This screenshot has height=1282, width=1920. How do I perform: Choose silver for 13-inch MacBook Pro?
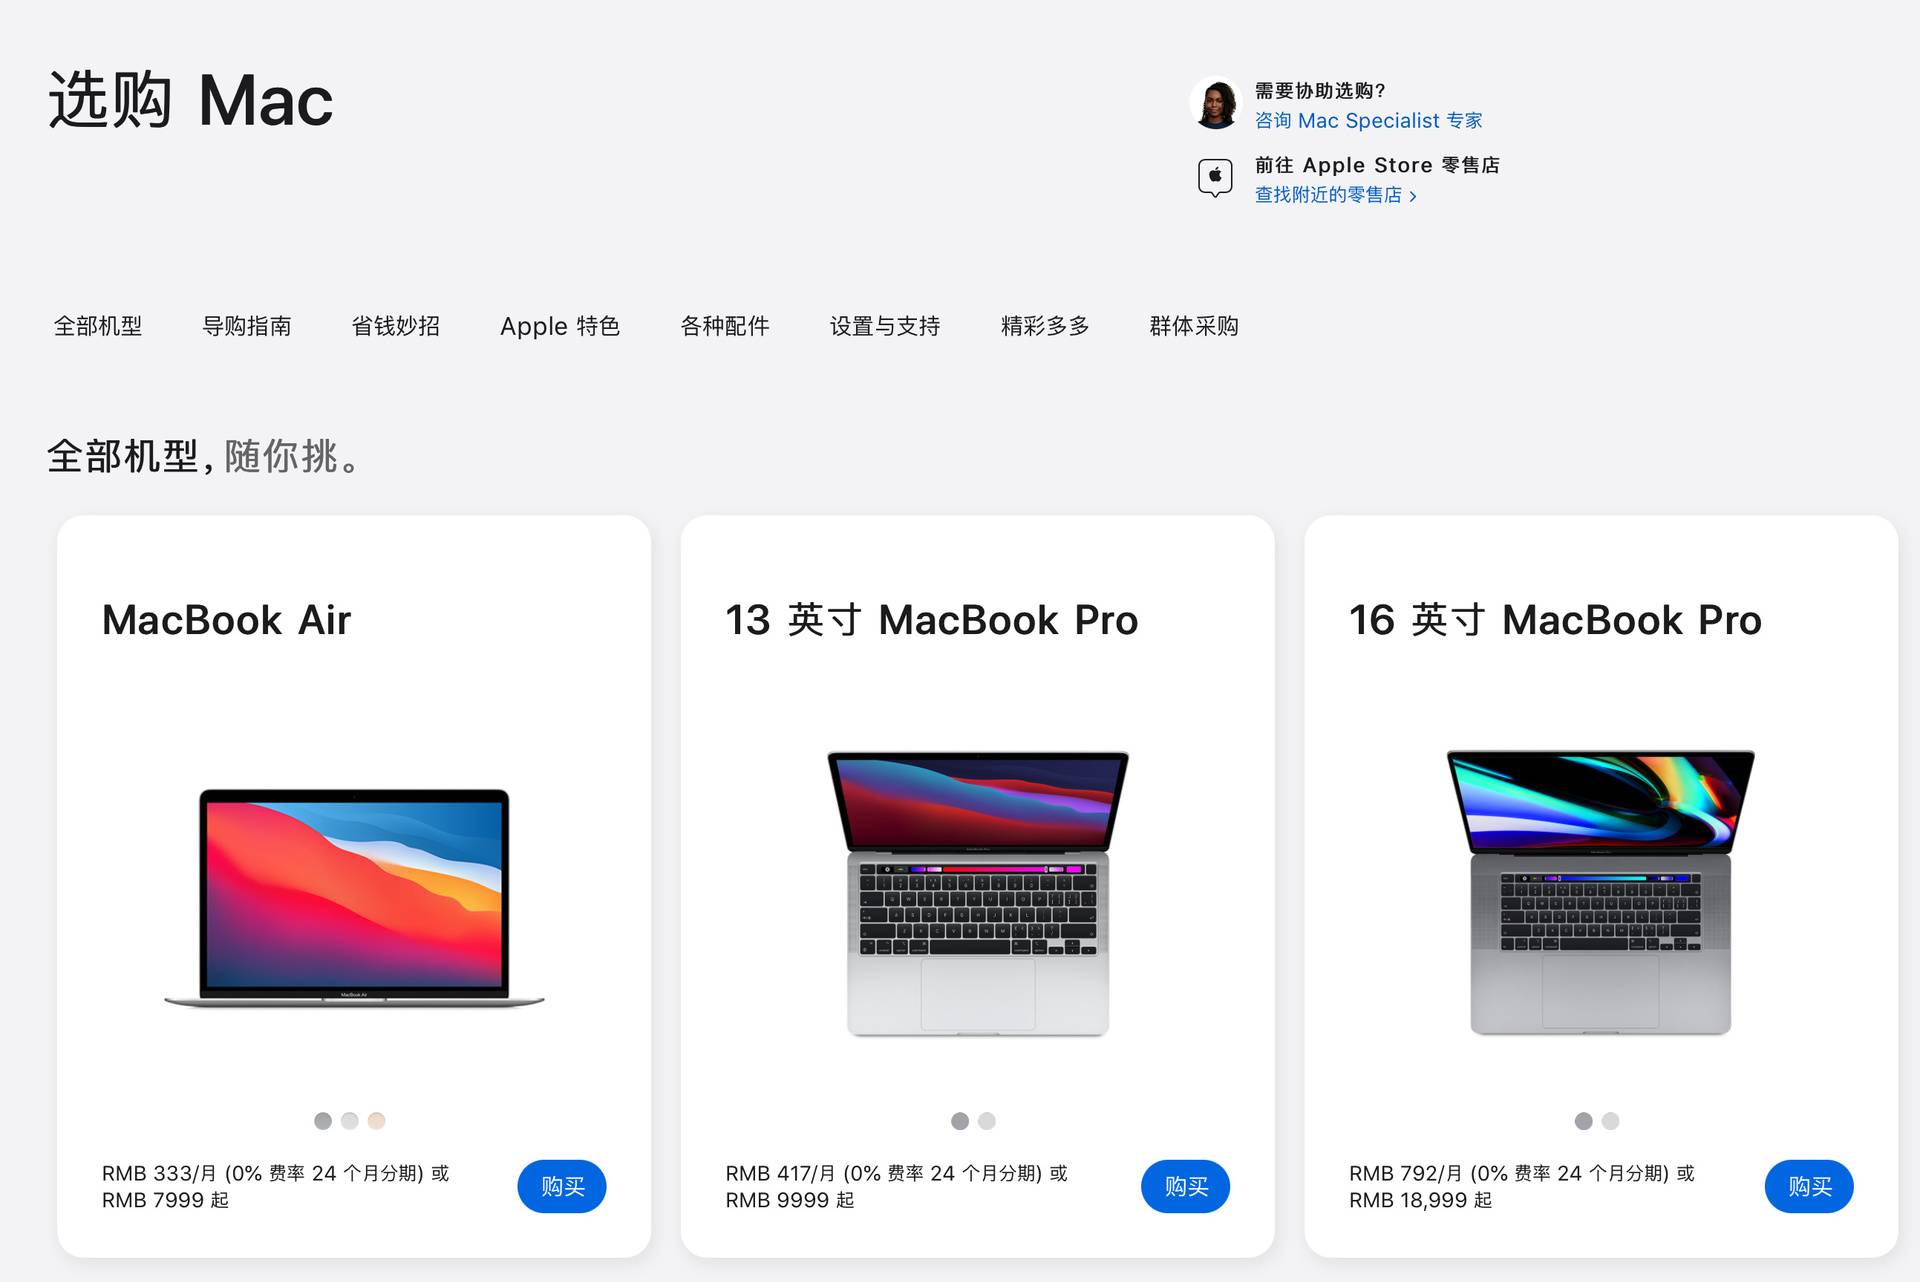[987, 1121]
